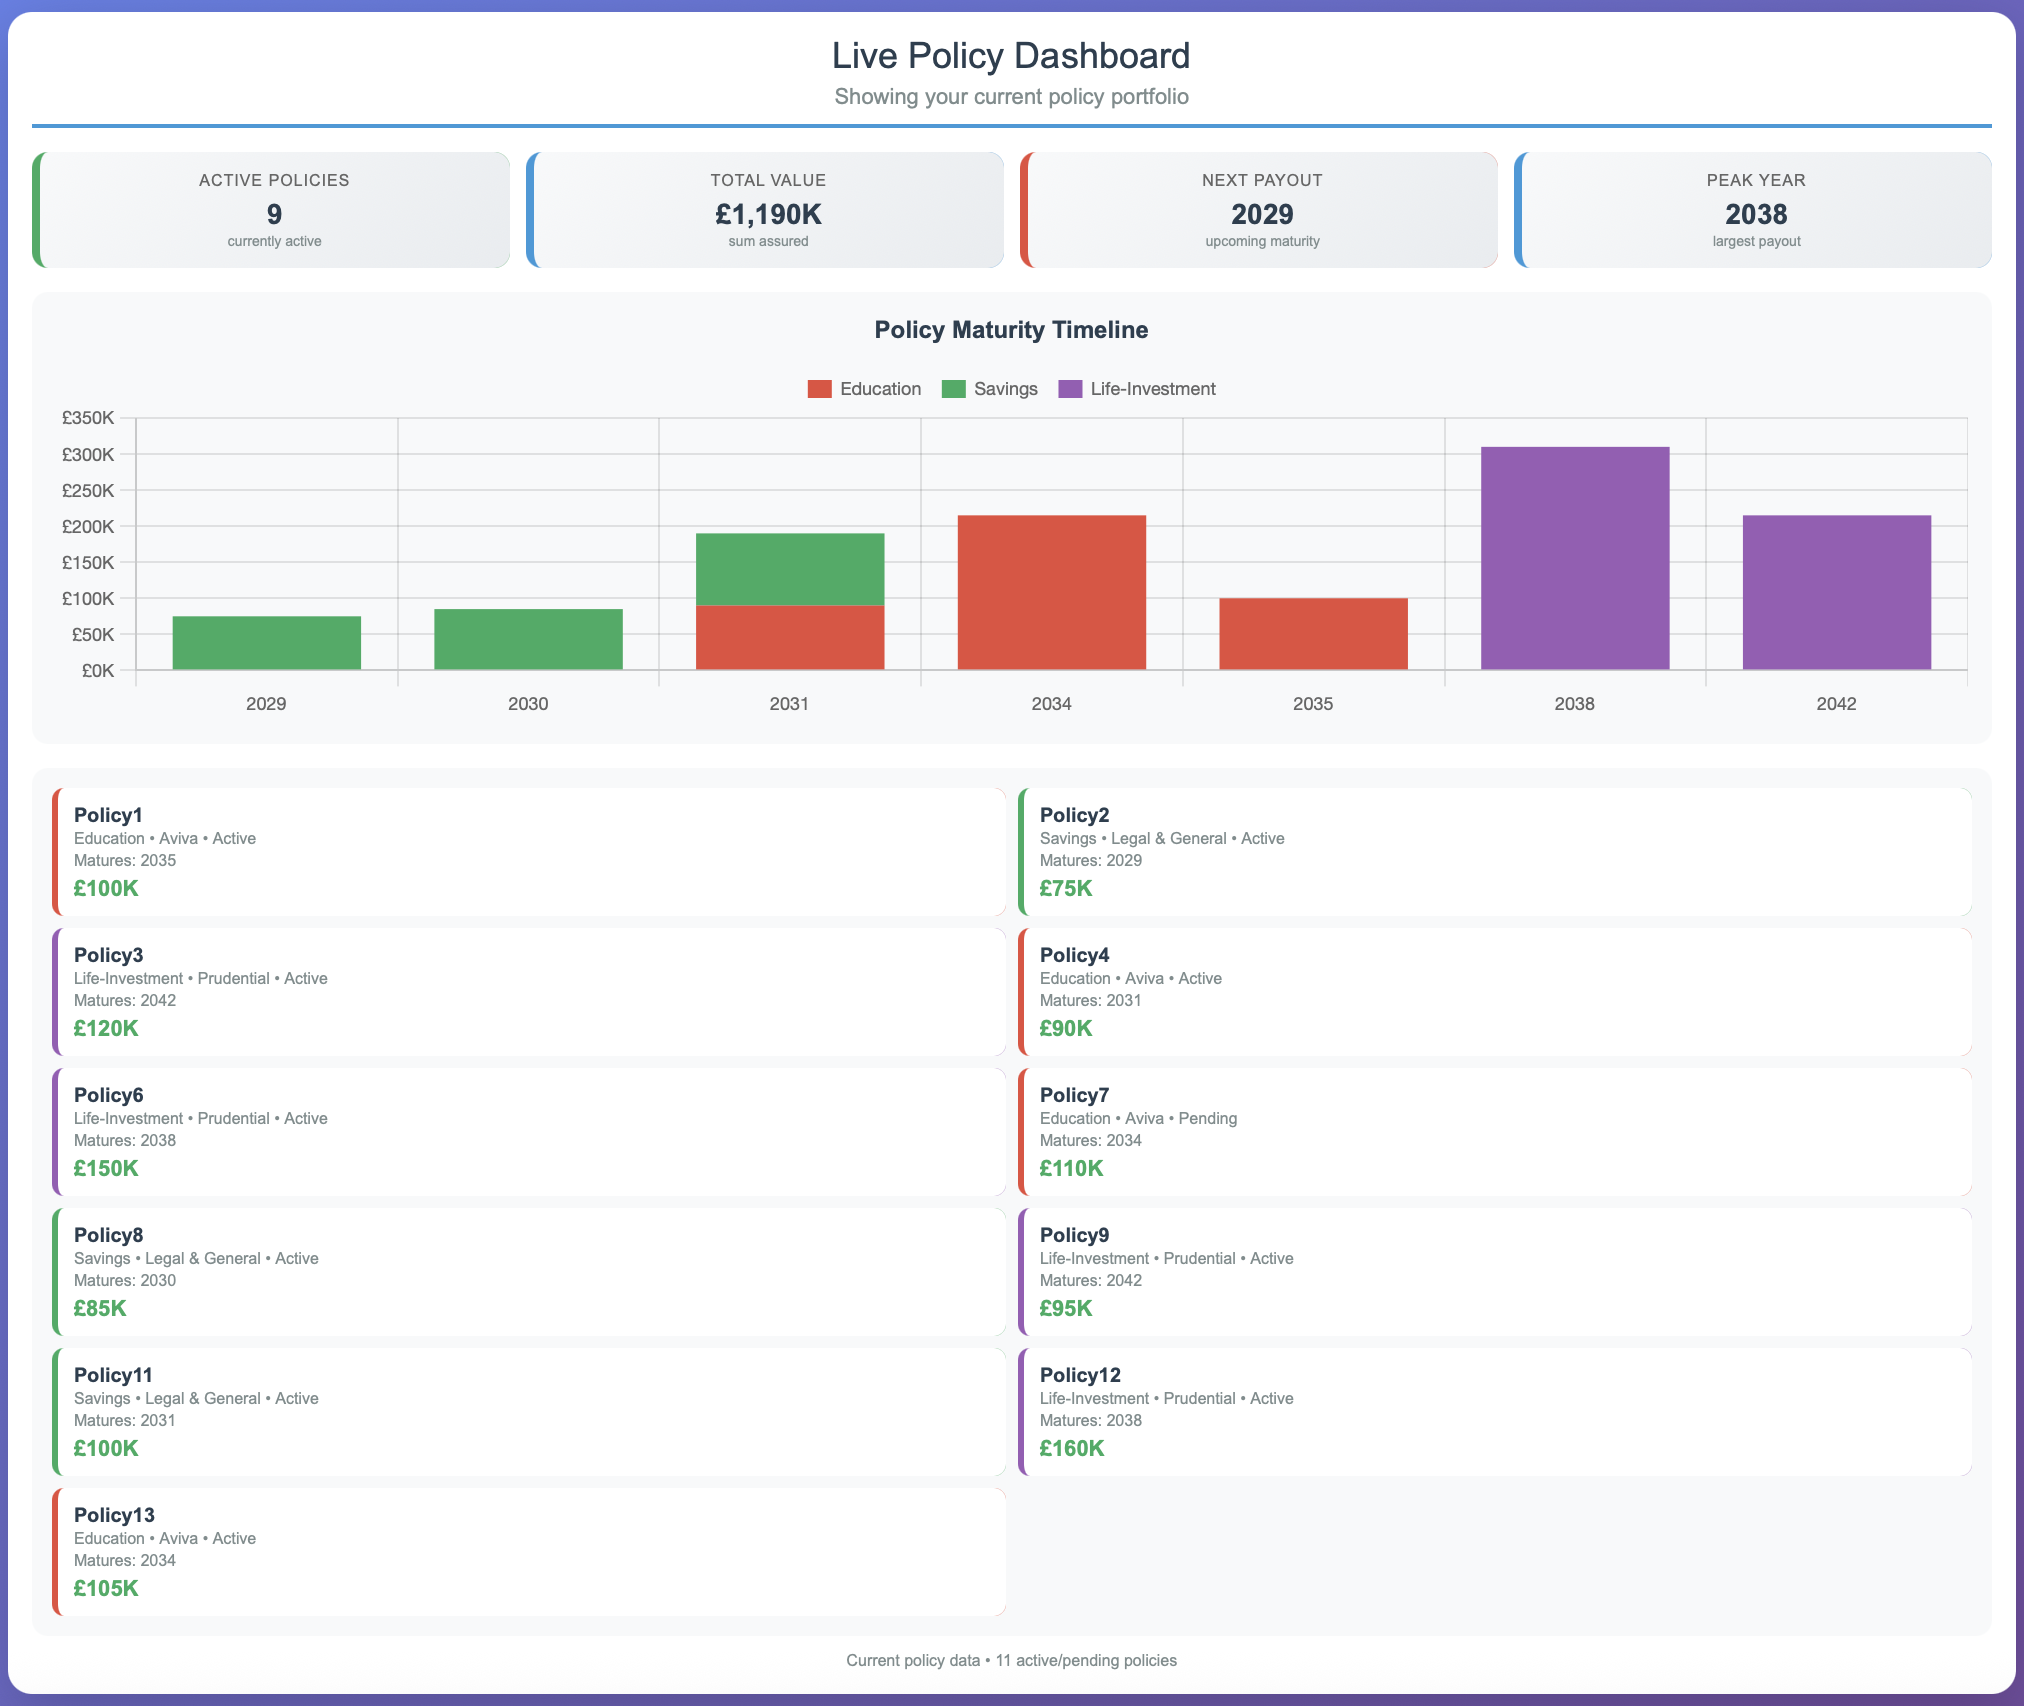Click the green Savings segment for 2031

(x=790, y=569)
